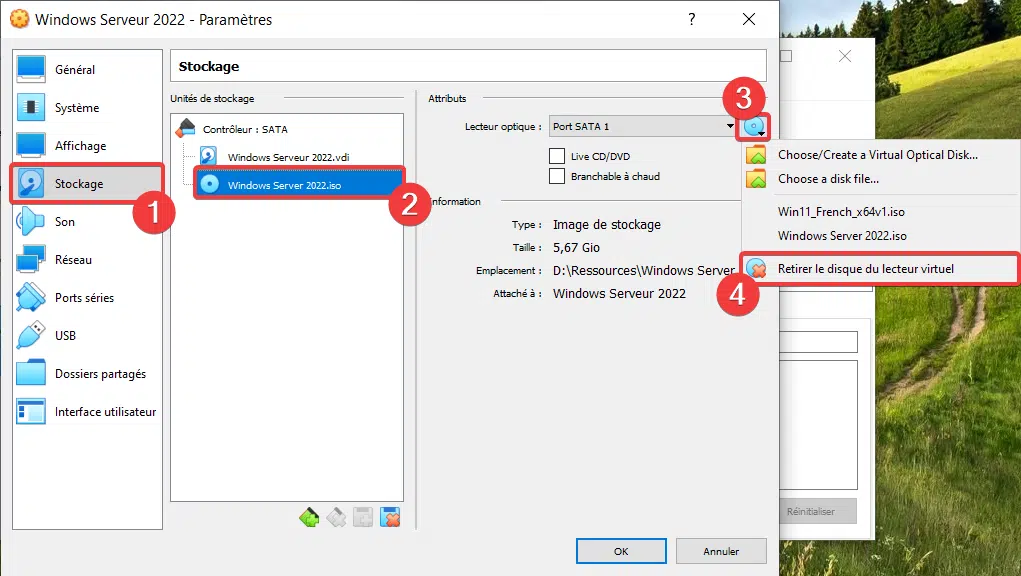The image size is (1021, 576).
Task: Maximize the background window
Action: 786,57
